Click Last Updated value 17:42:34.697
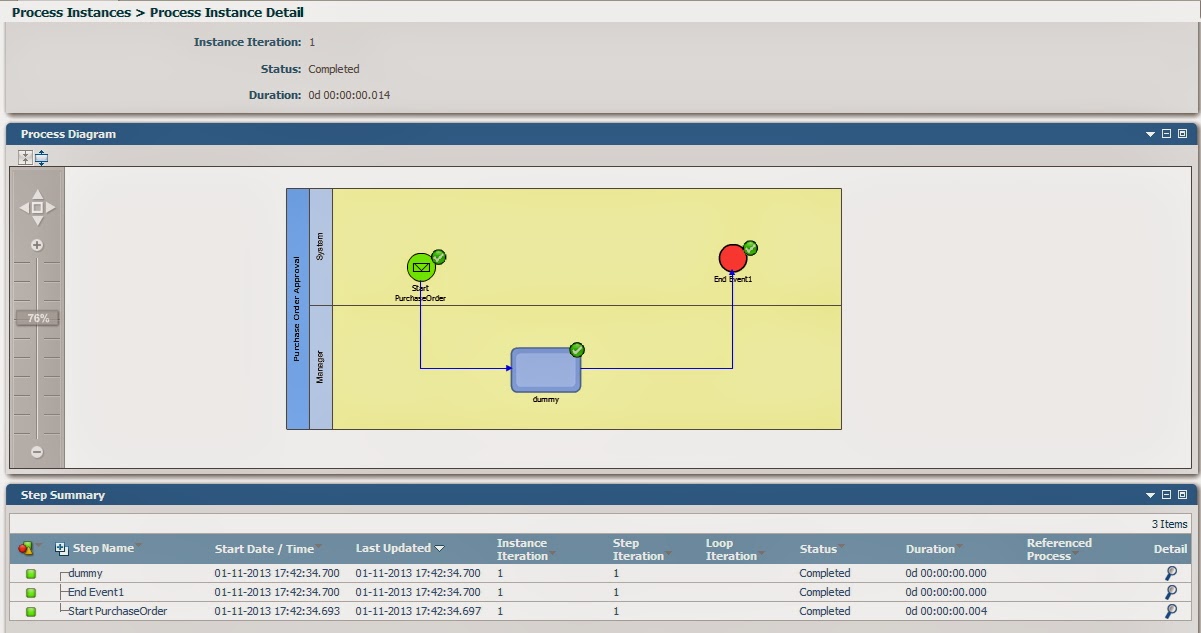This screenshot has height=633, width=1201. pyautogui.click(x=418, y=611)
